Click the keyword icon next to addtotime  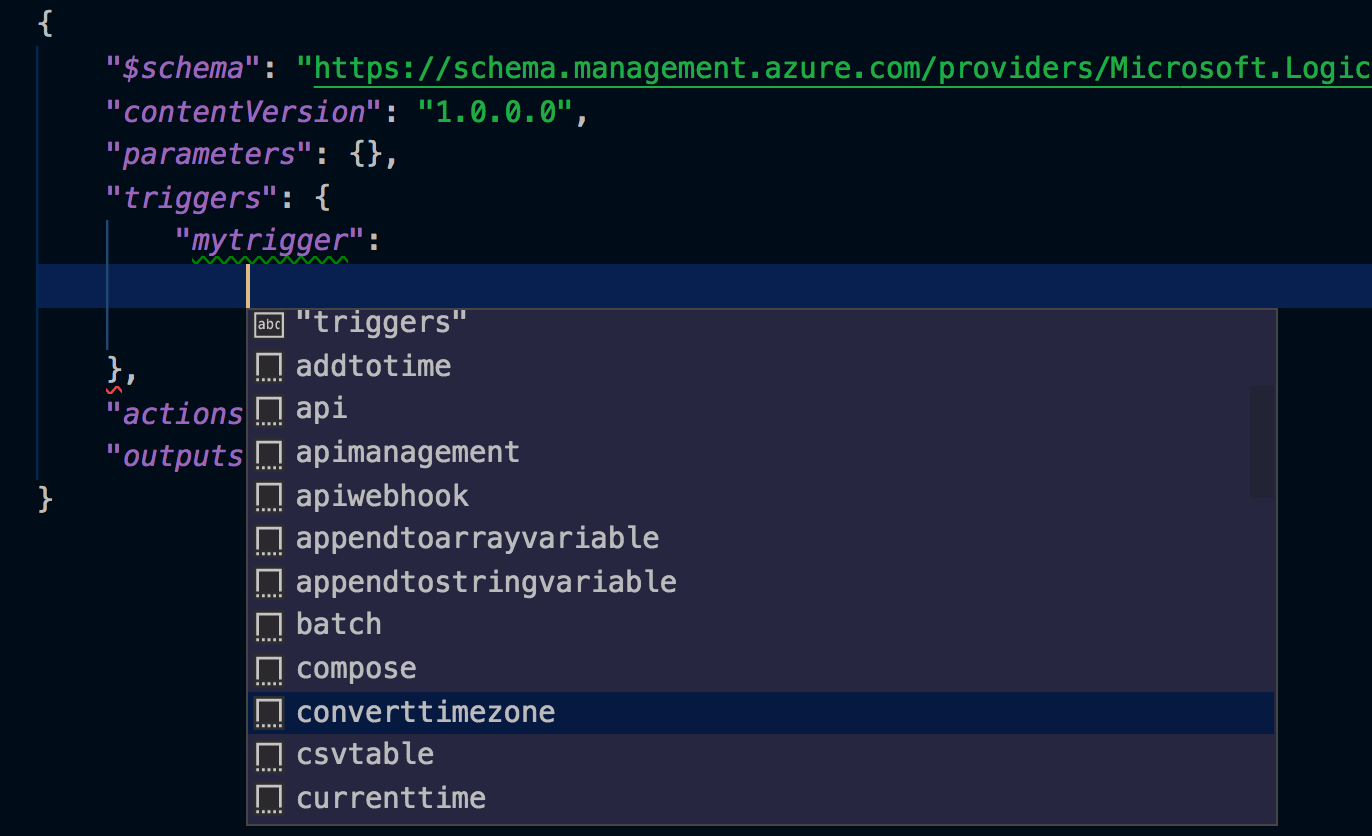click(x=268, y=367)
